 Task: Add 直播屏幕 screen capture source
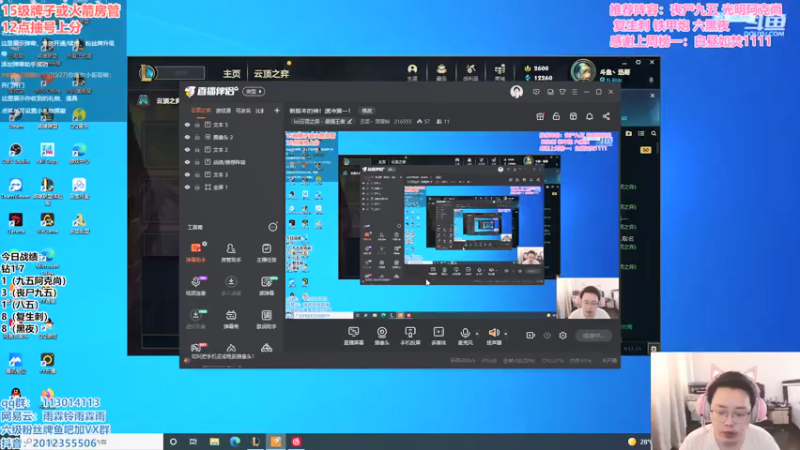pos(354,336)
